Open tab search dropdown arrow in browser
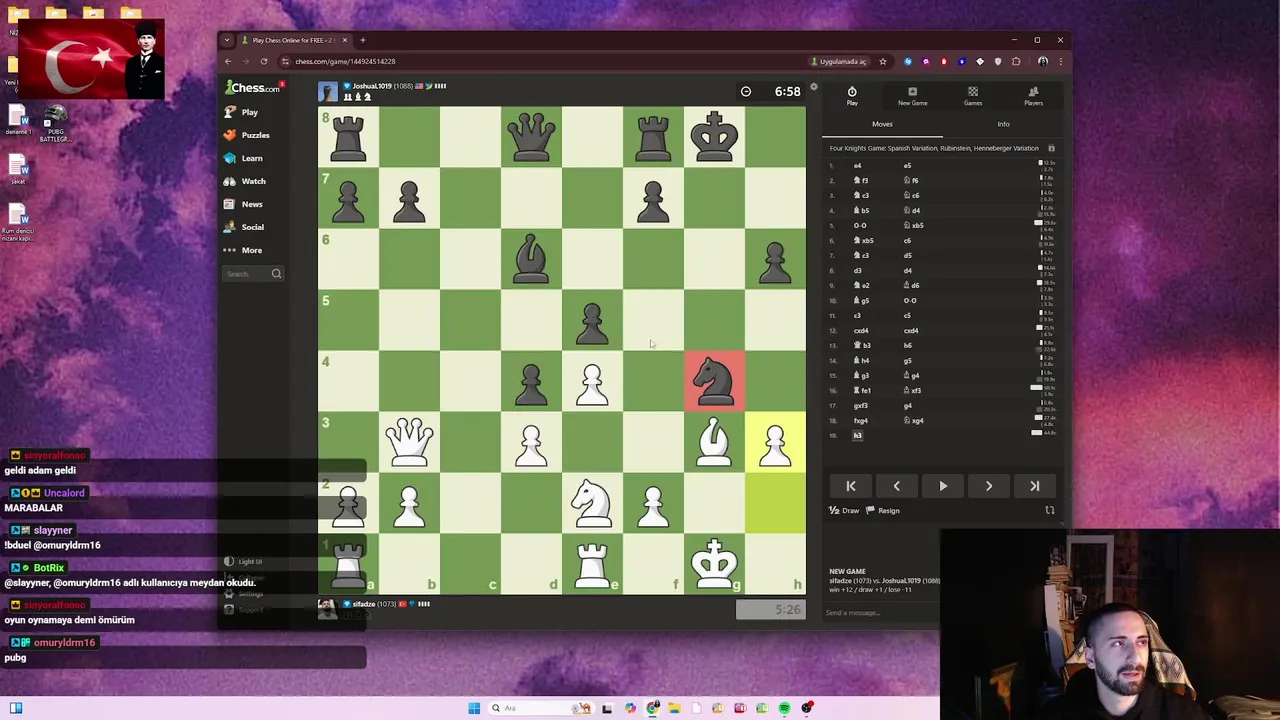Screen dimensions: 1280x720 tap(227, 40)
